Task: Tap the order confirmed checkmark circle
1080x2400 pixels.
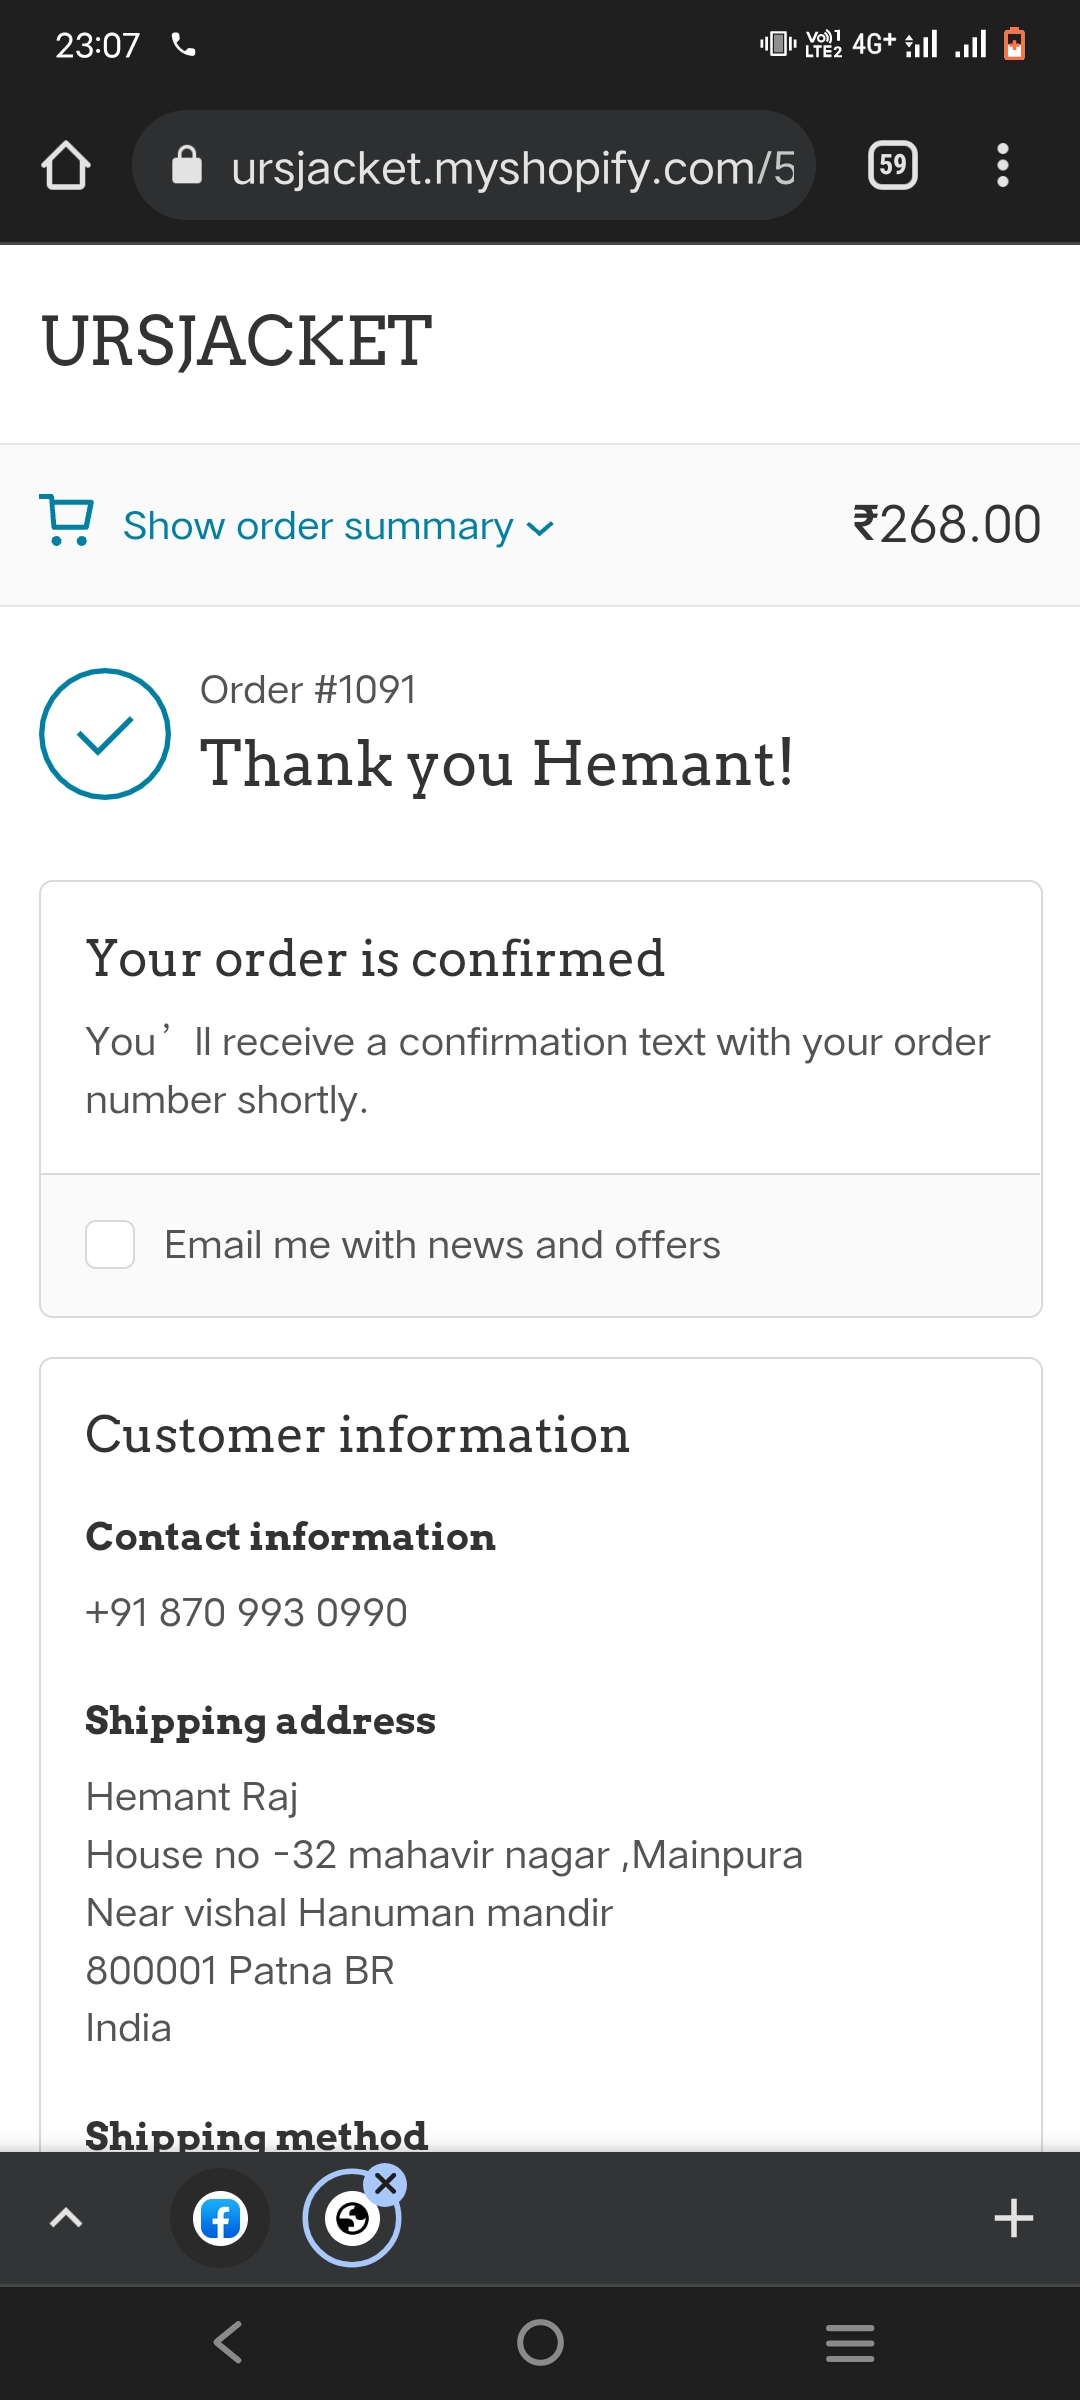Action: pos(105,734)
